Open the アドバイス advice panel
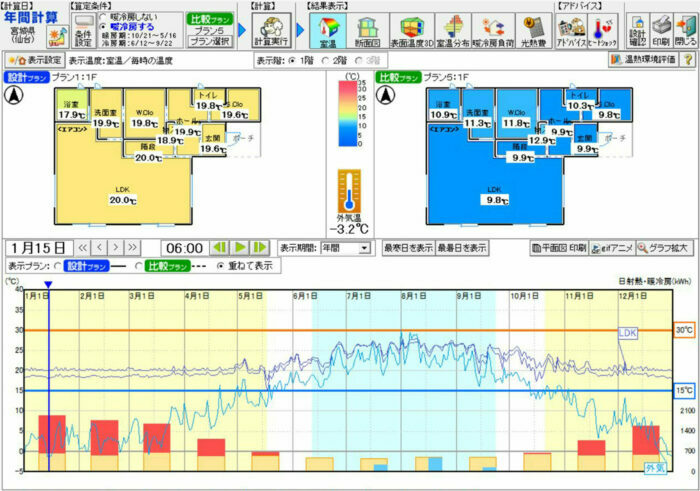 click(571, 30)
